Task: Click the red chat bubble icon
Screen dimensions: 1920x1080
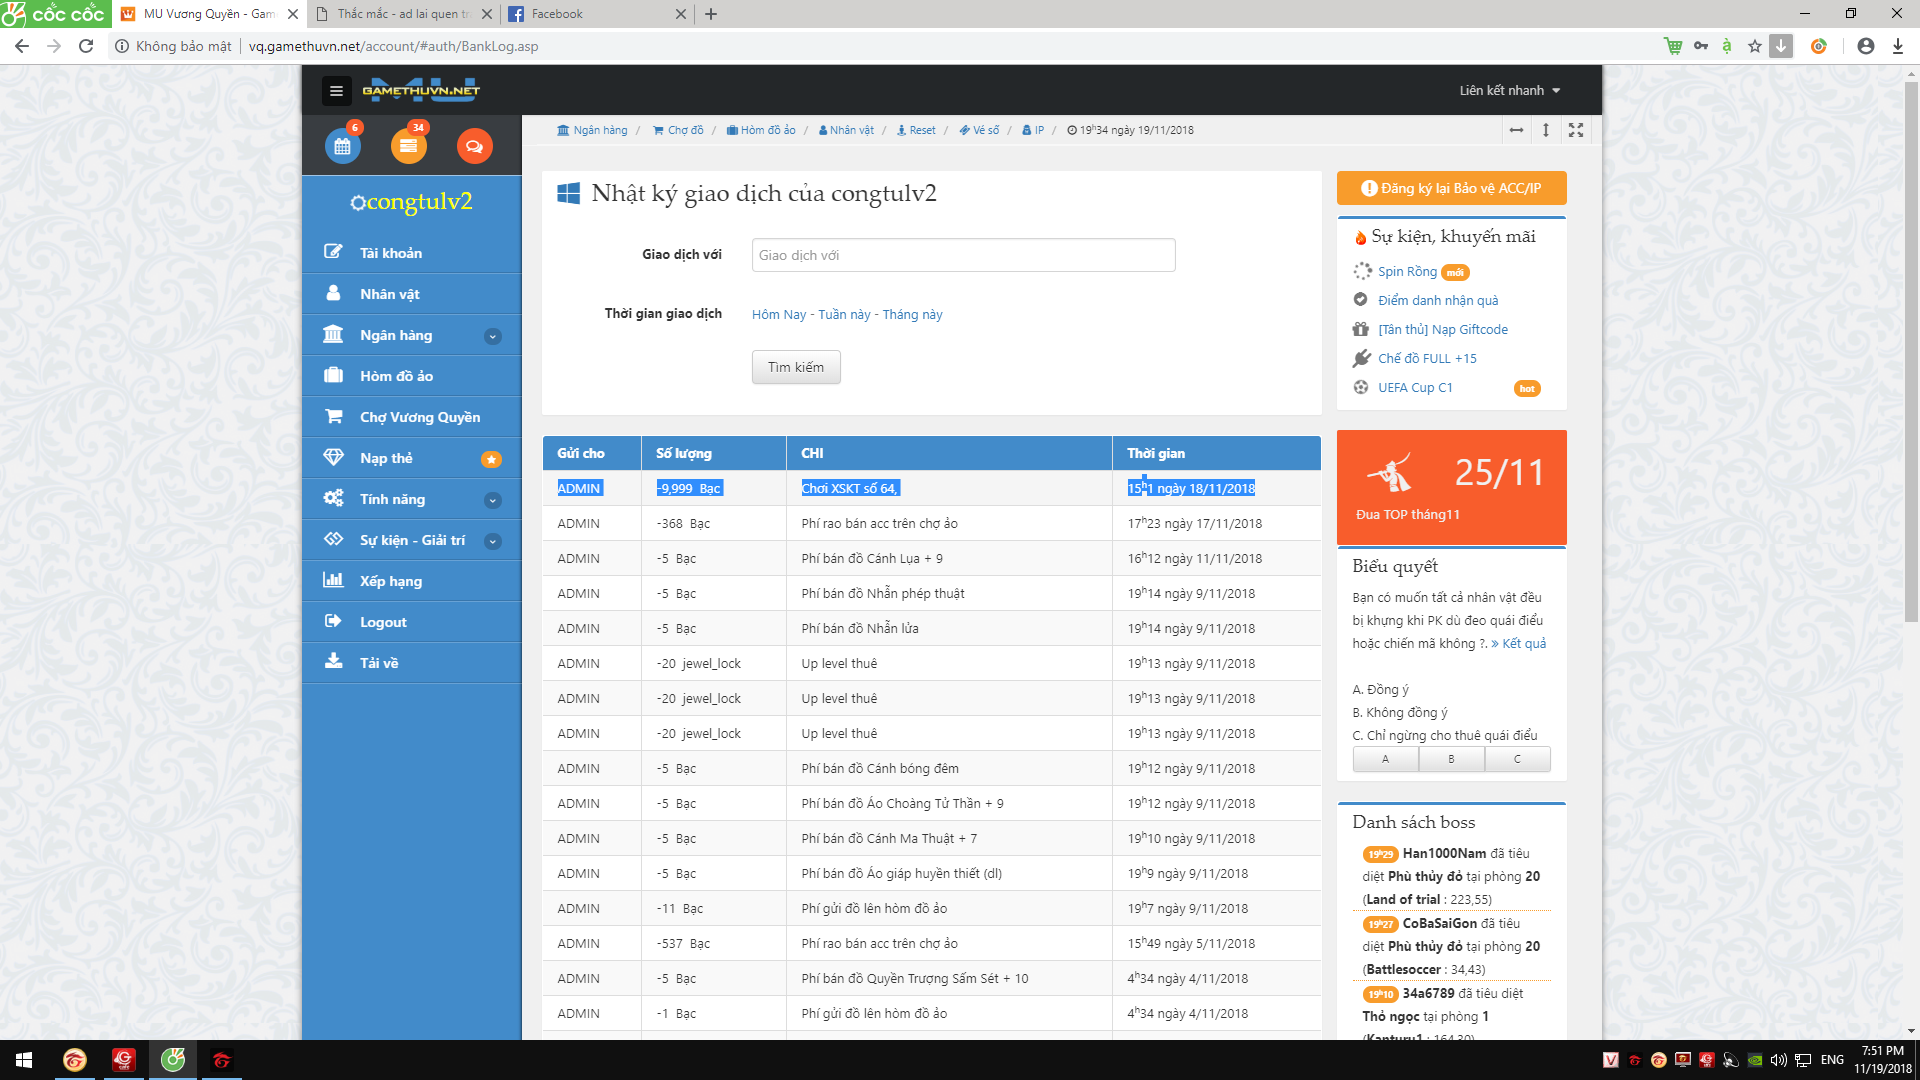Action: pos(474,146)
